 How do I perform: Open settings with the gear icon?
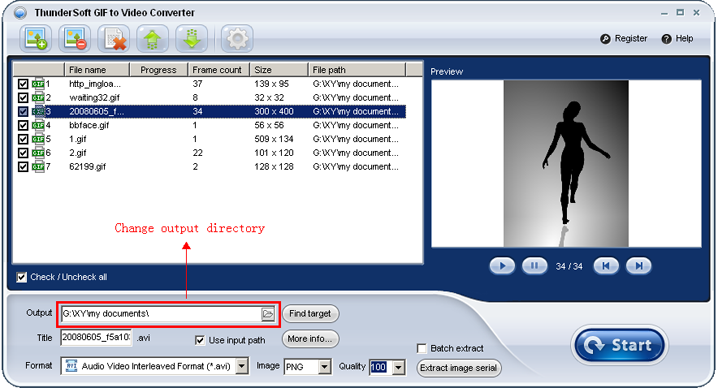click(x=237, y=38)
